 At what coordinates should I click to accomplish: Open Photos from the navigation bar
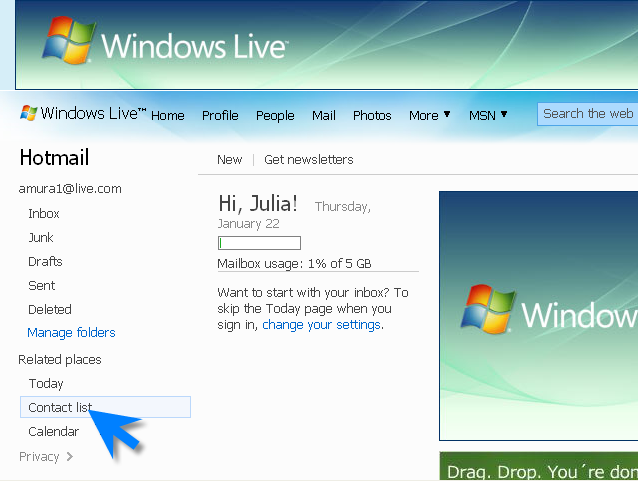point(372,116)
